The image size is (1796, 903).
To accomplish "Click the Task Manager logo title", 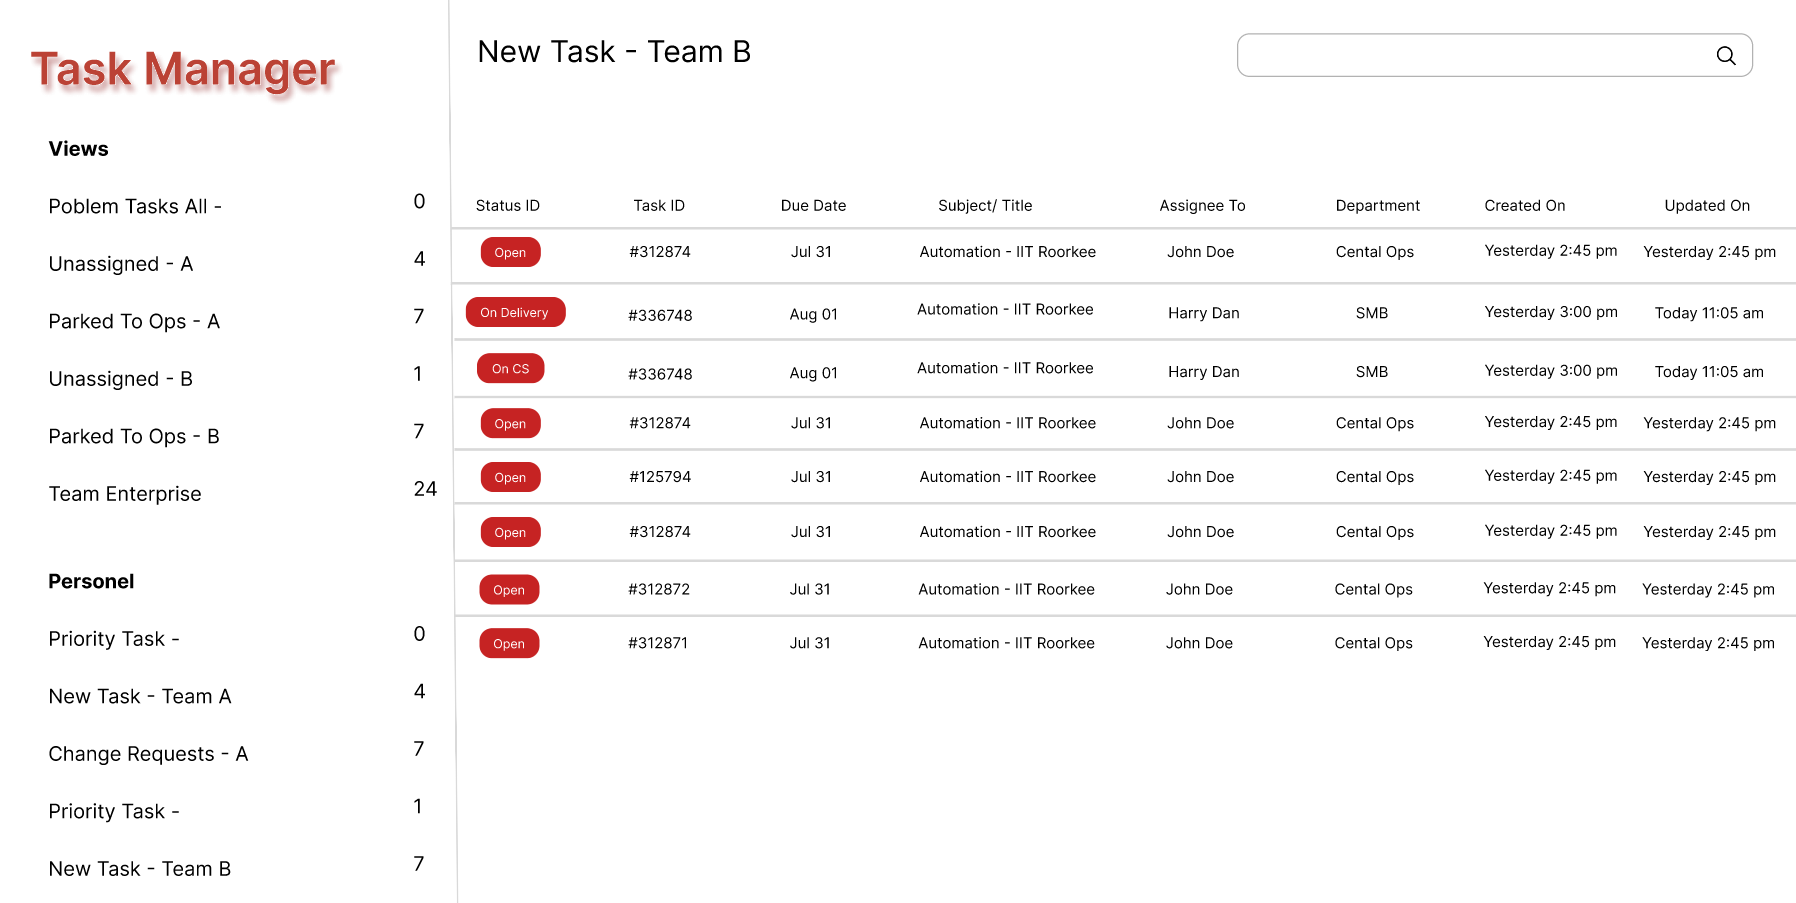I will click(183, 70).
